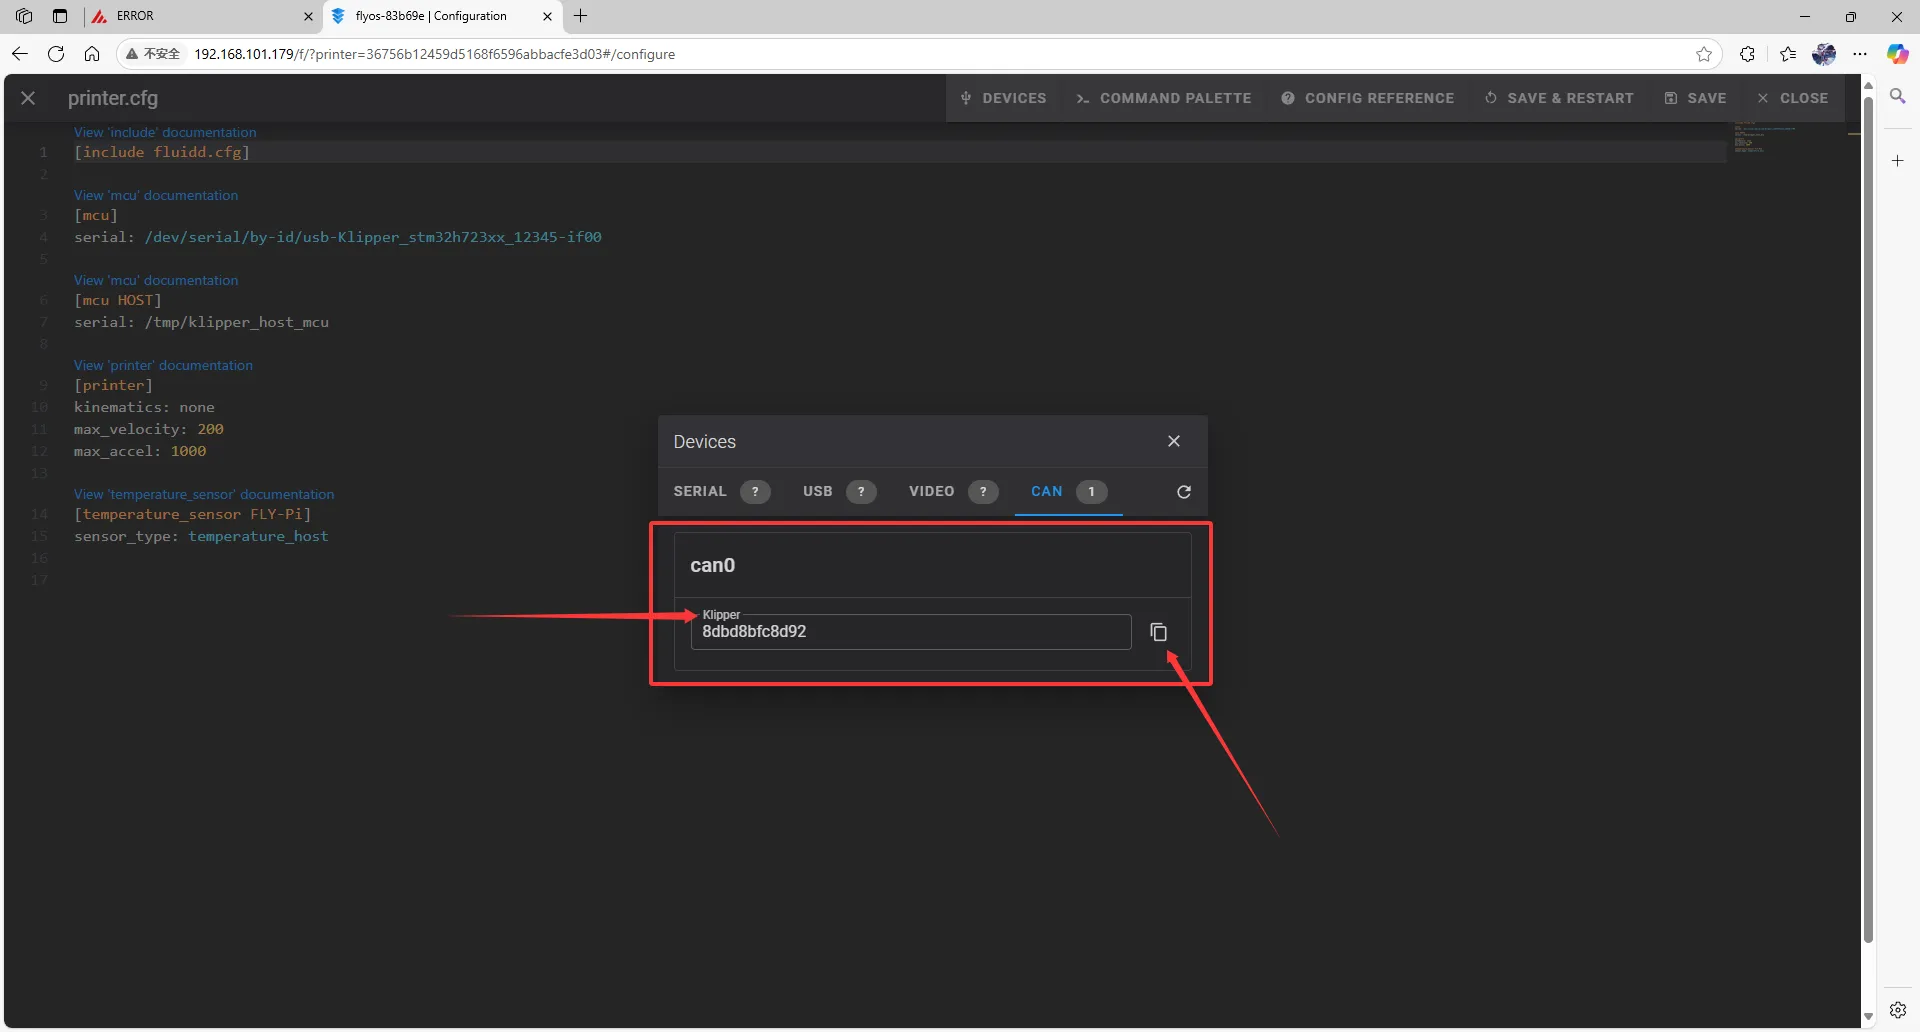Reload the browser page
The image size is (1920, 1032).
[56, 54]
